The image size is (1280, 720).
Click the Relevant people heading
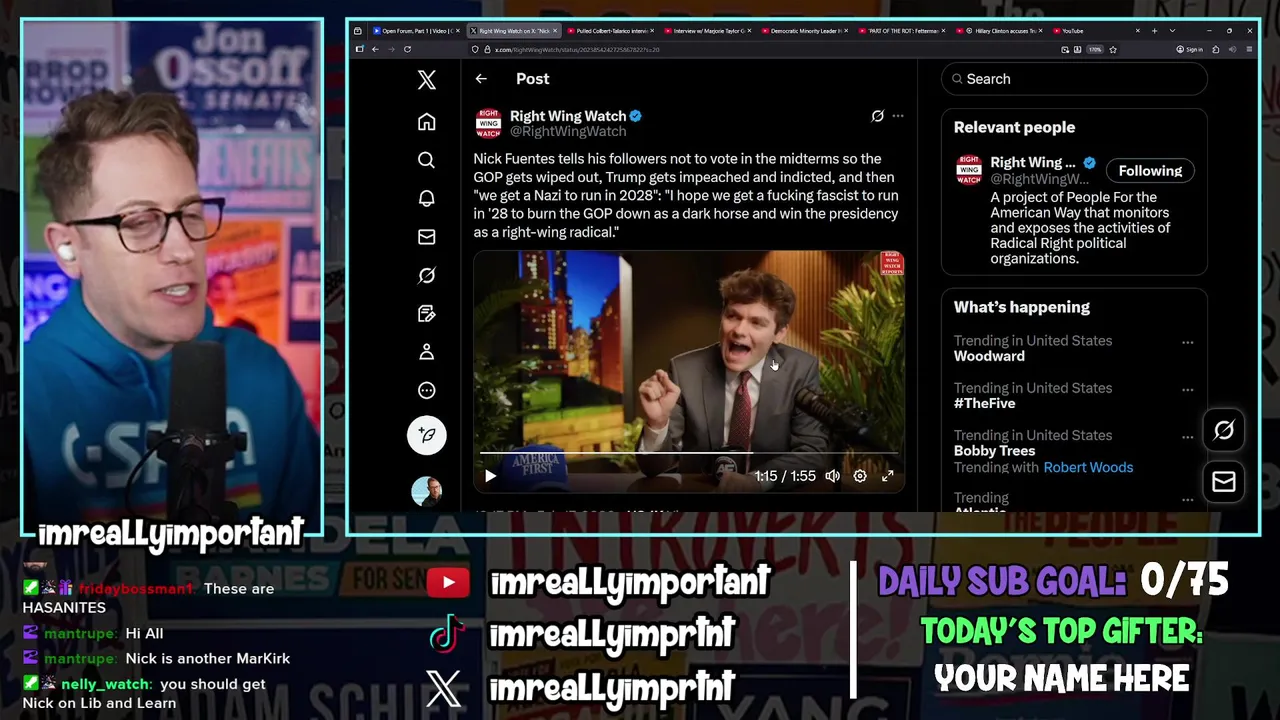click(1014, 128)
